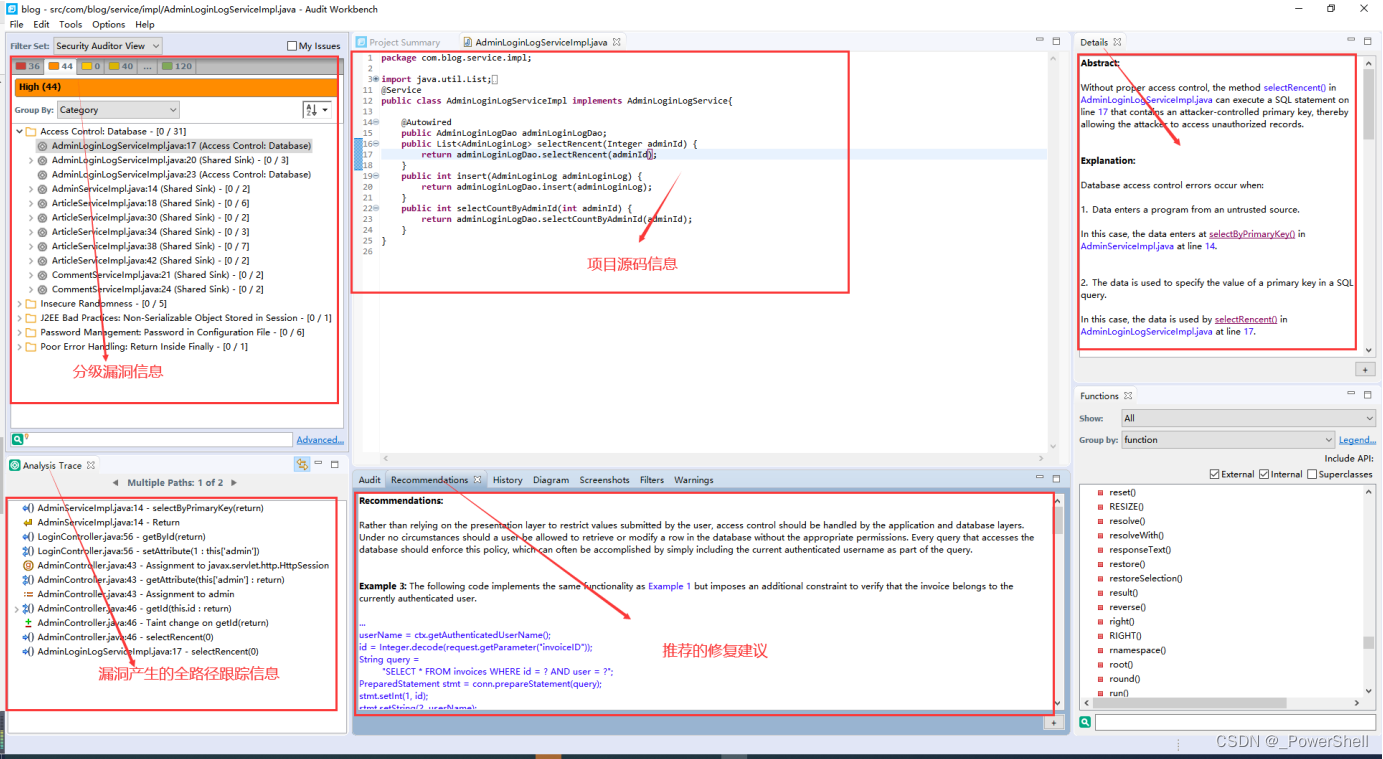Close the AdminLoginLogServiceImpl.java editor tab
This screenshot has width=1383, height=759.
click(617, 42)
